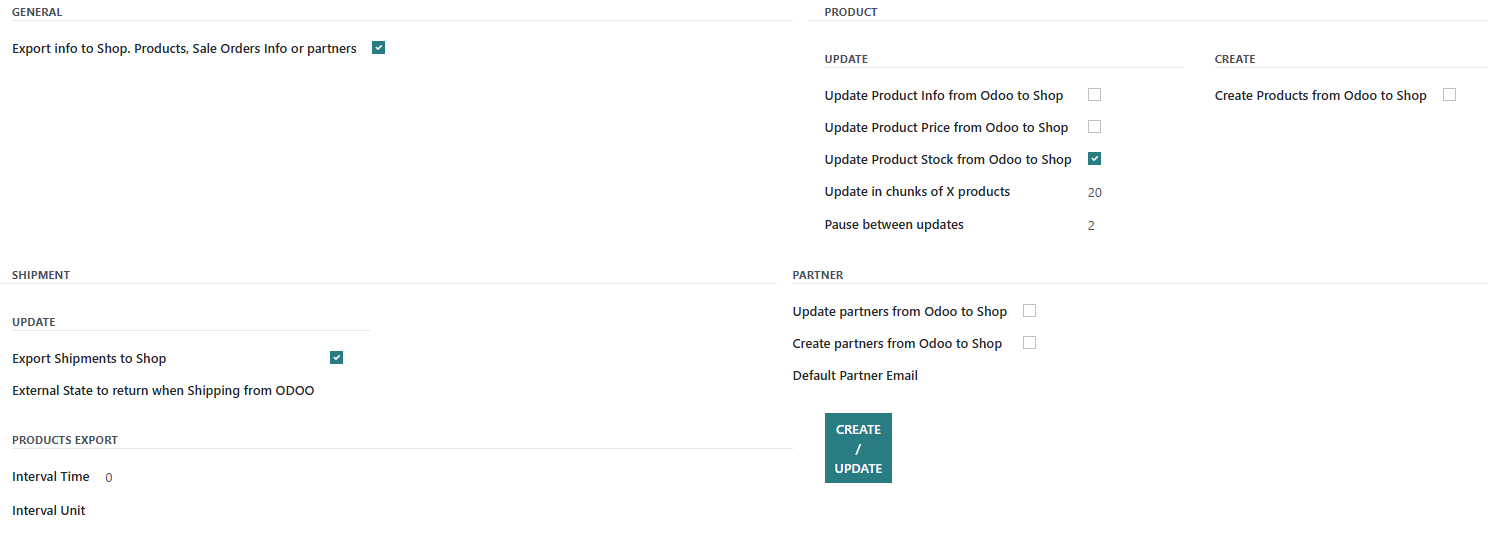Disable Update Product Stock from Odoo to Shop

1094,159
